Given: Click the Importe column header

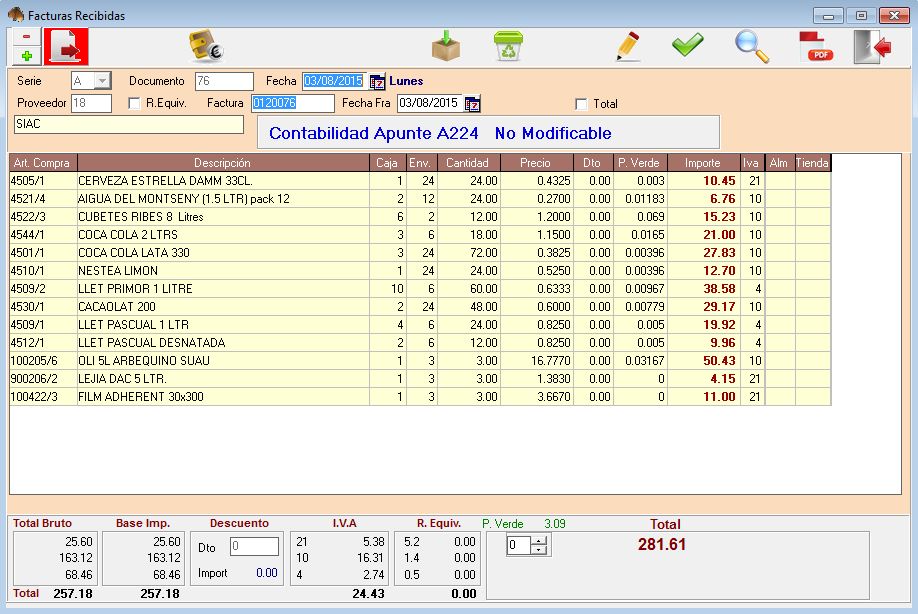Looking at the screenshot, I should coord(702,162).
